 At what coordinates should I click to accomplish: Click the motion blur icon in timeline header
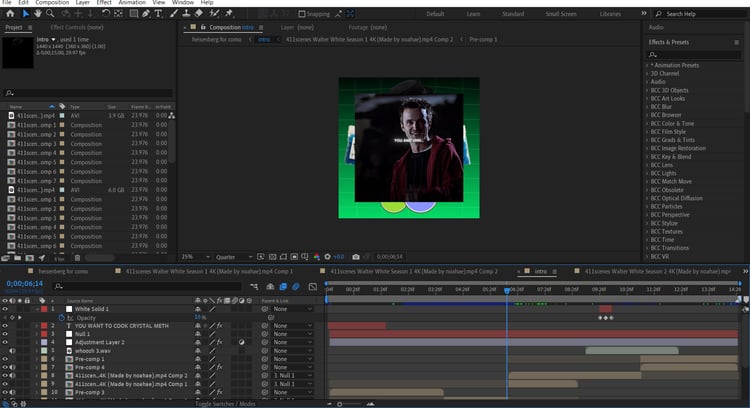click(296, 287)
